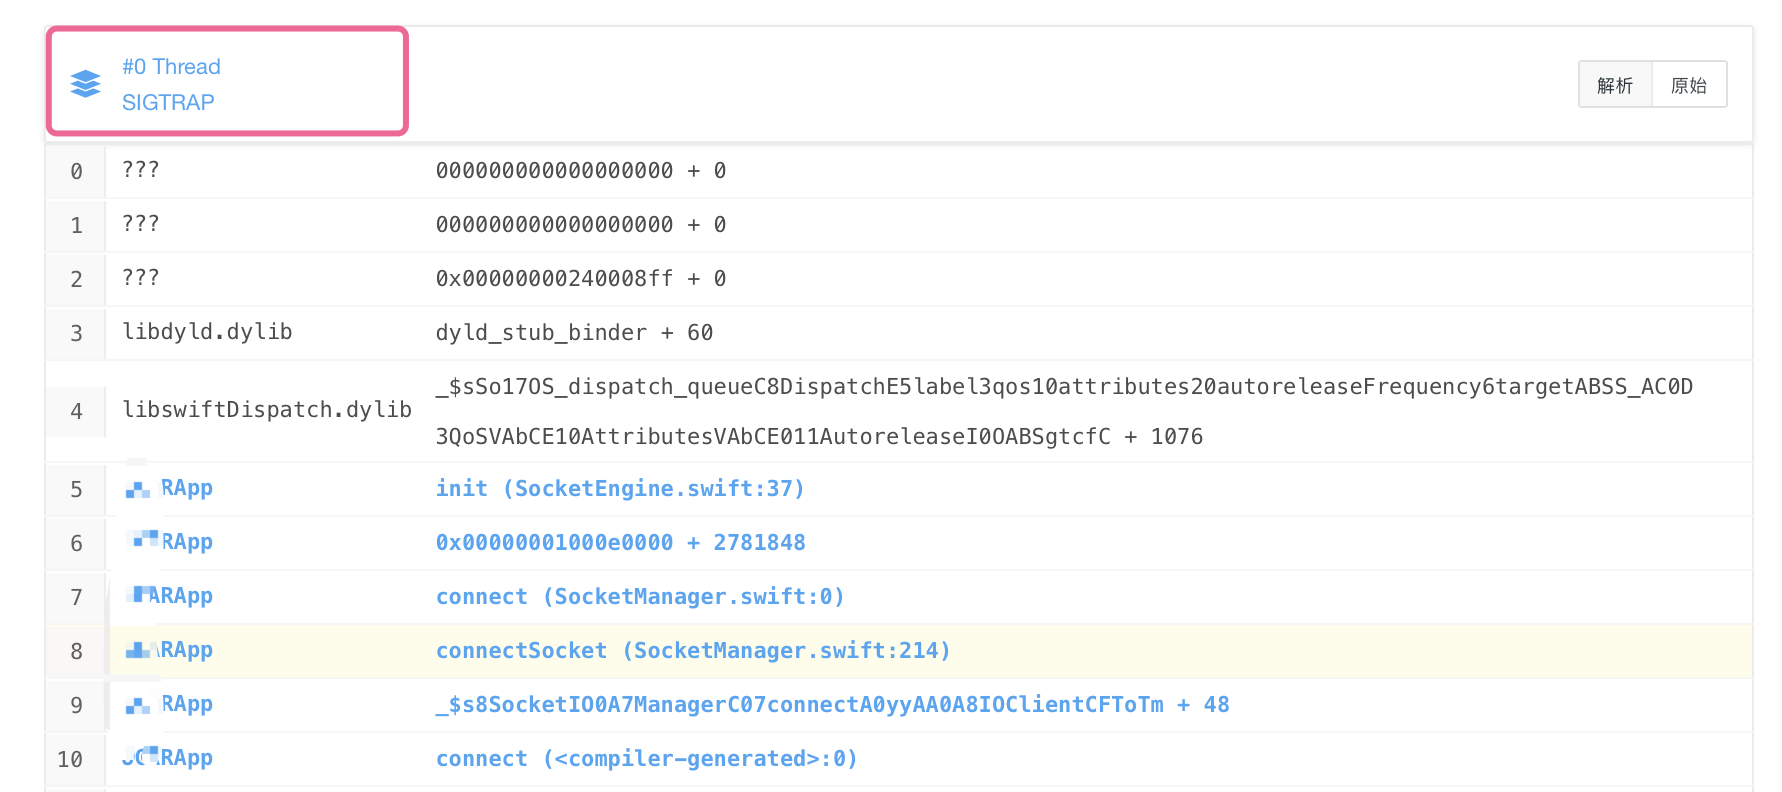The image size is (1782, 792).
Task: Click RApp module name in row 5
Action: tap(187, 488)
